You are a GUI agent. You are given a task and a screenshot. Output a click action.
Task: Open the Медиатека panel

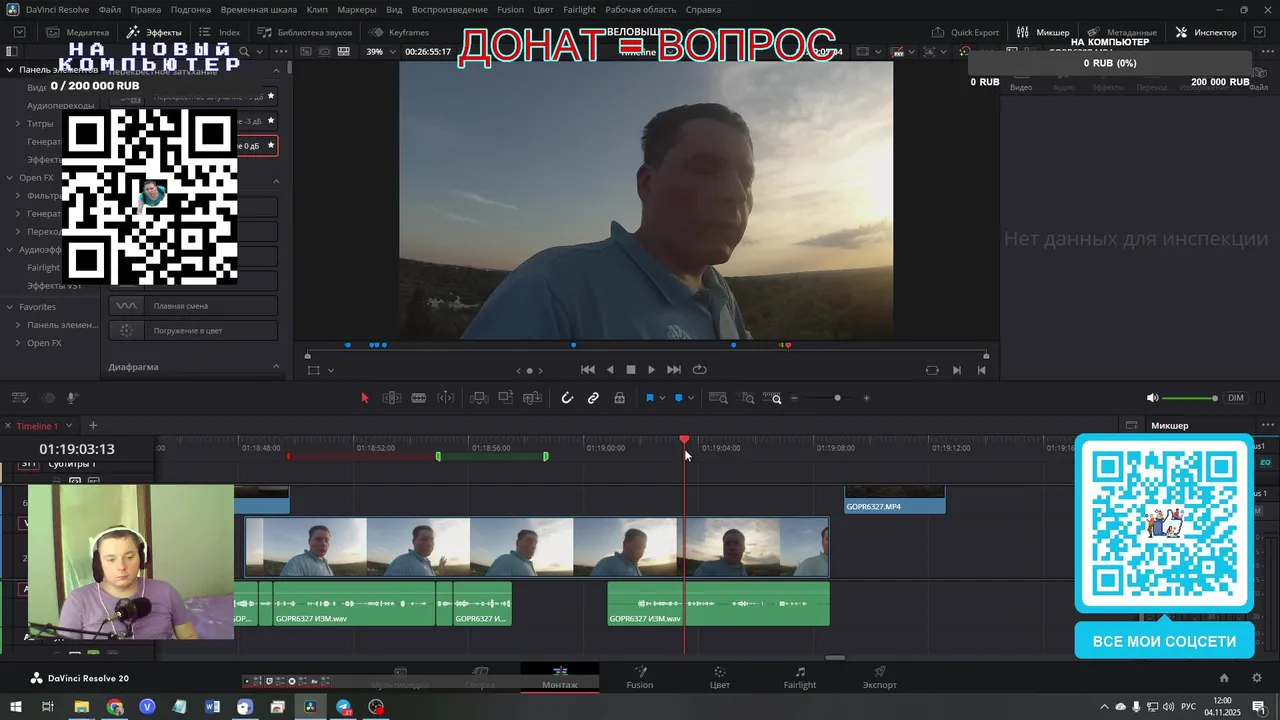tap(76, 32)
